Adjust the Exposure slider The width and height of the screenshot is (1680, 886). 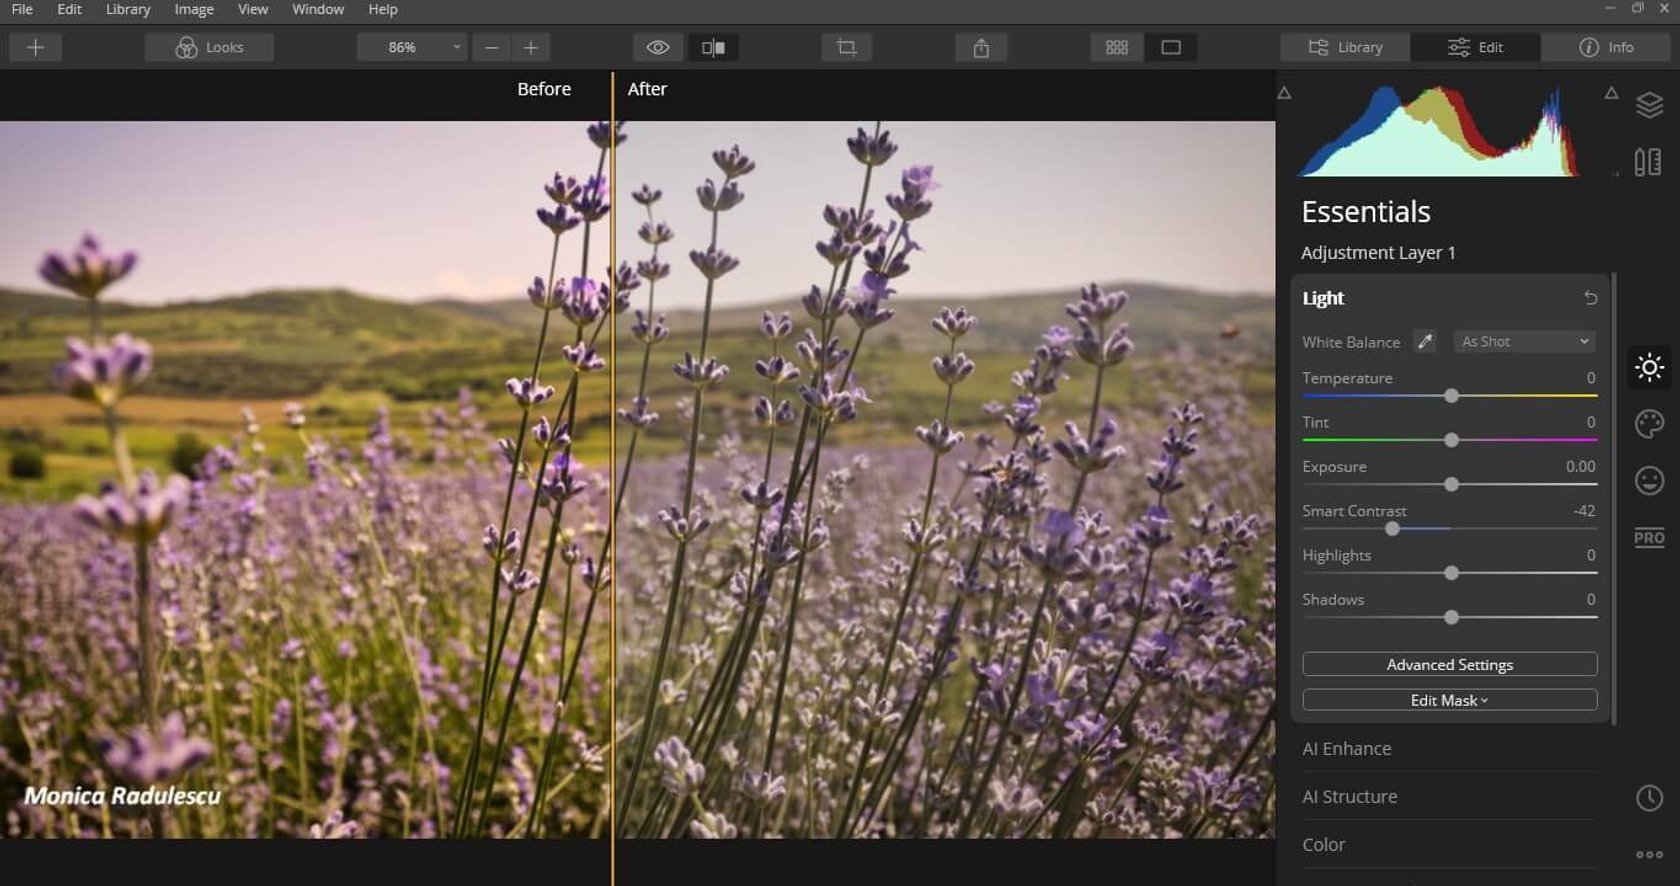[x=1450, y=484]
